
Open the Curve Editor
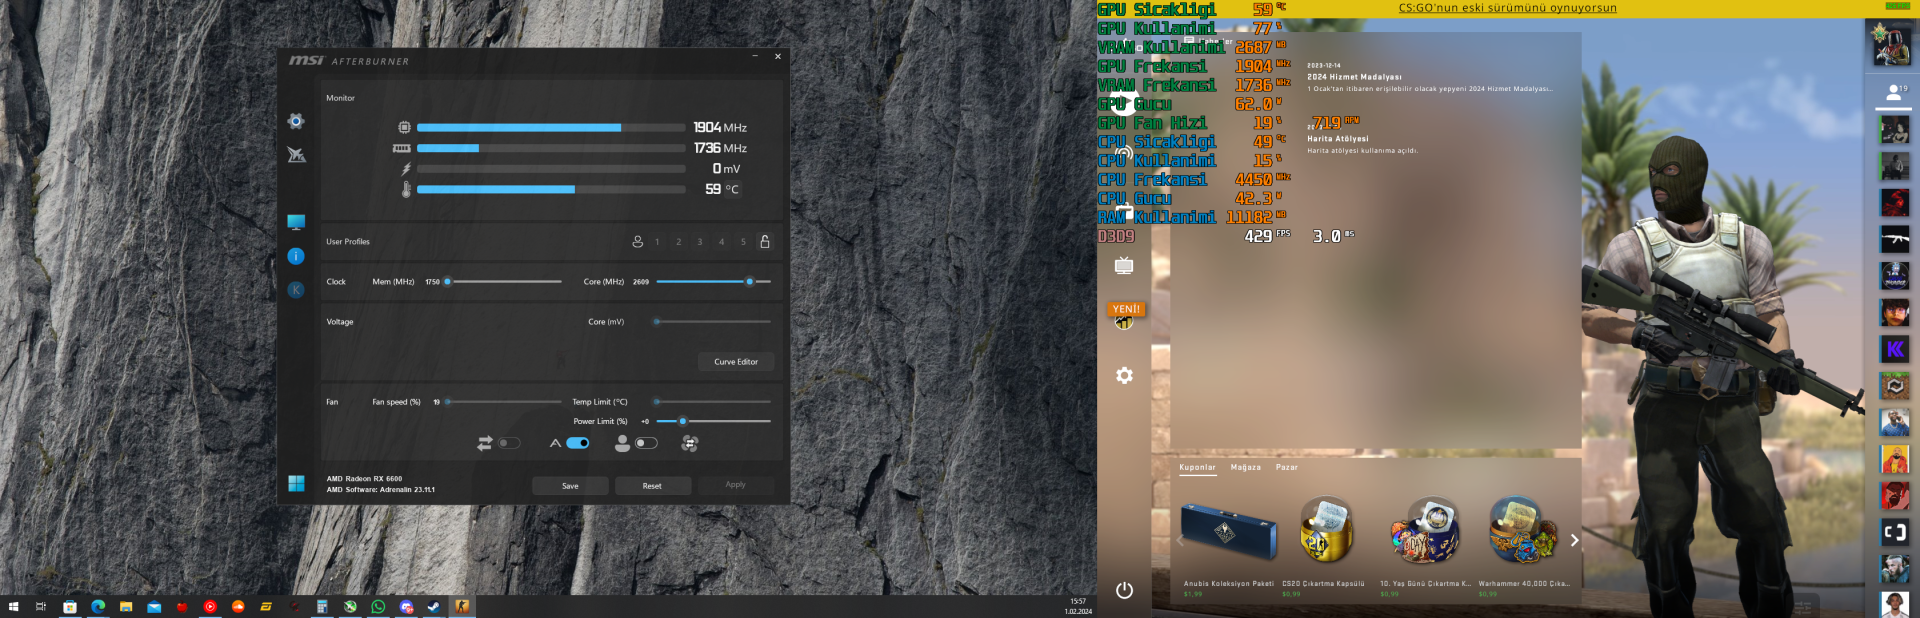click(736, 362)
